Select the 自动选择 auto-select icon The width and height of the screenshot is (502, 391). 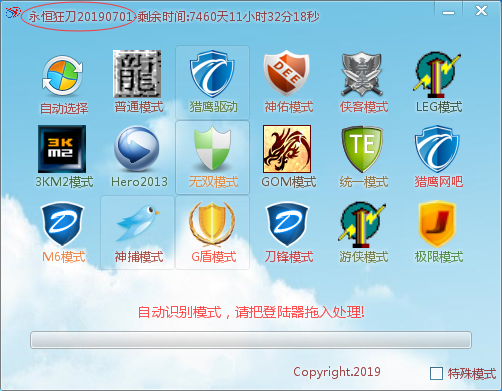point(62,76)
